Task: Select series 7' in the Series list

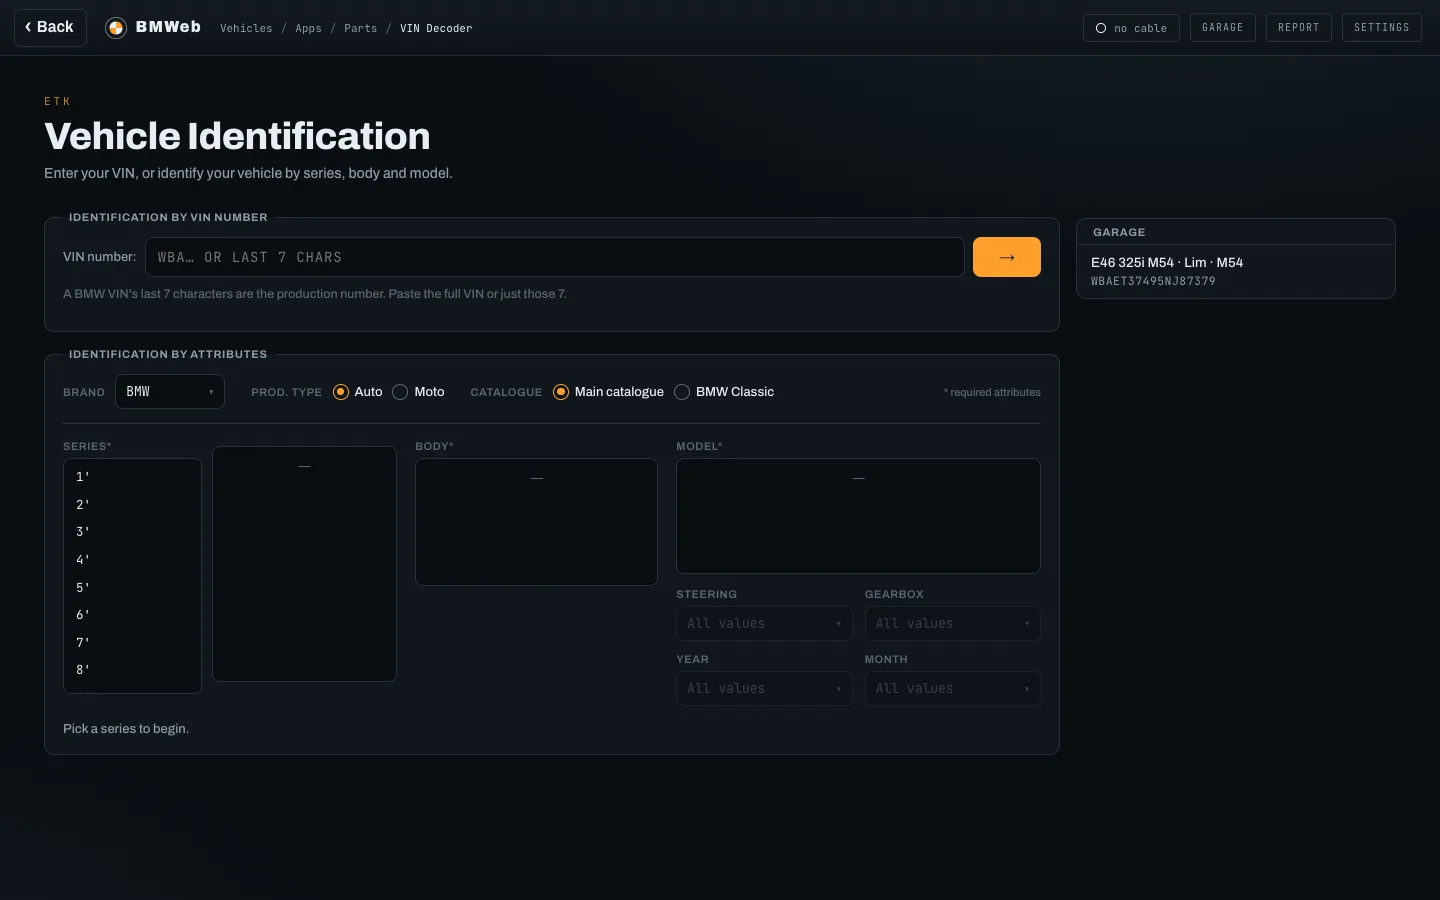Action: pos(132,643)
